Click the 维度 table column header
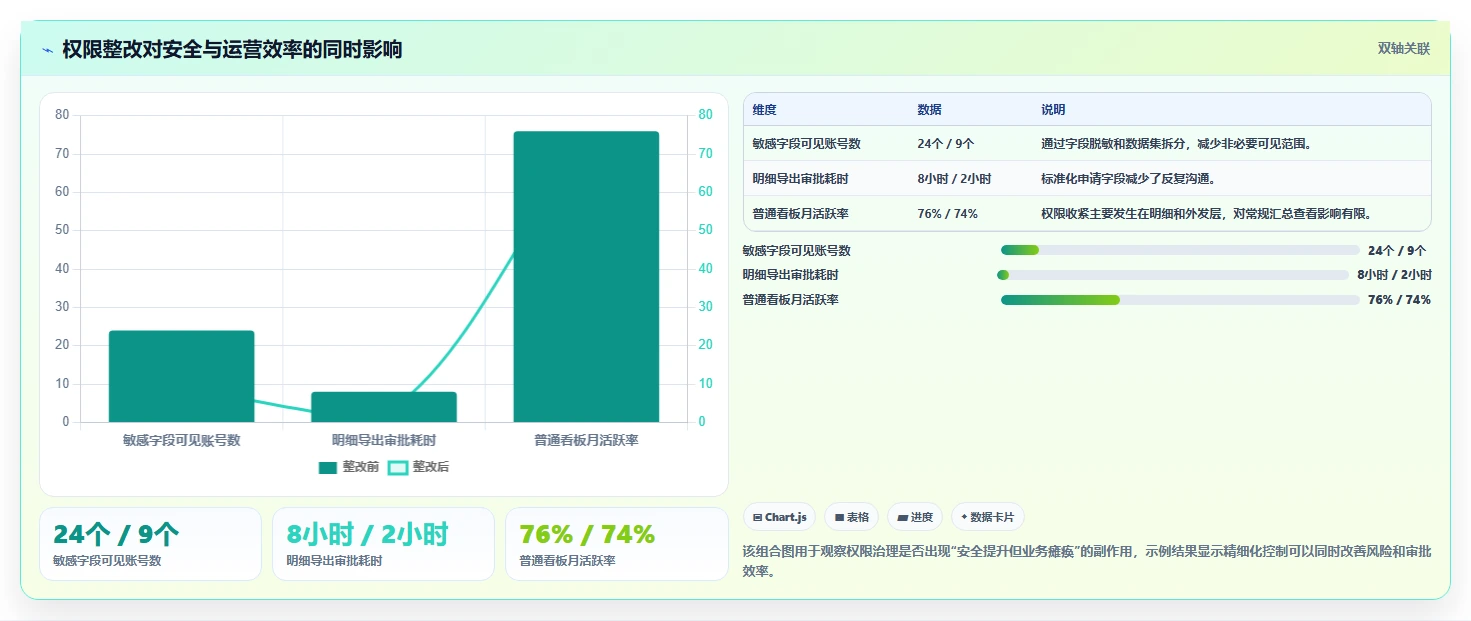1471x621 pixels. pos(765,110)
